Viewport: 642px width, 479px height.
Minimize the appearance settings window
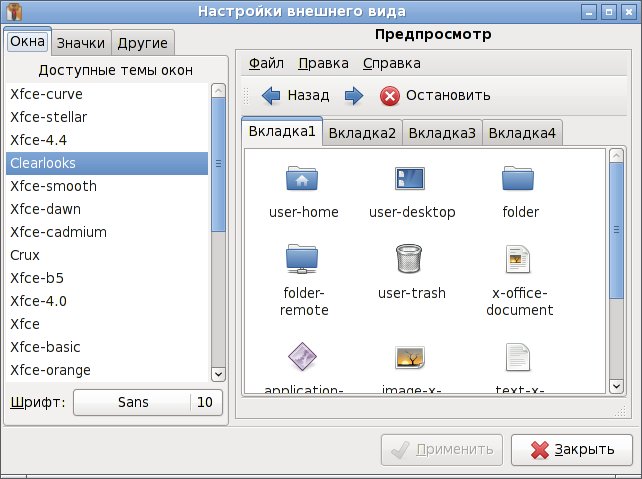point(589,12)
